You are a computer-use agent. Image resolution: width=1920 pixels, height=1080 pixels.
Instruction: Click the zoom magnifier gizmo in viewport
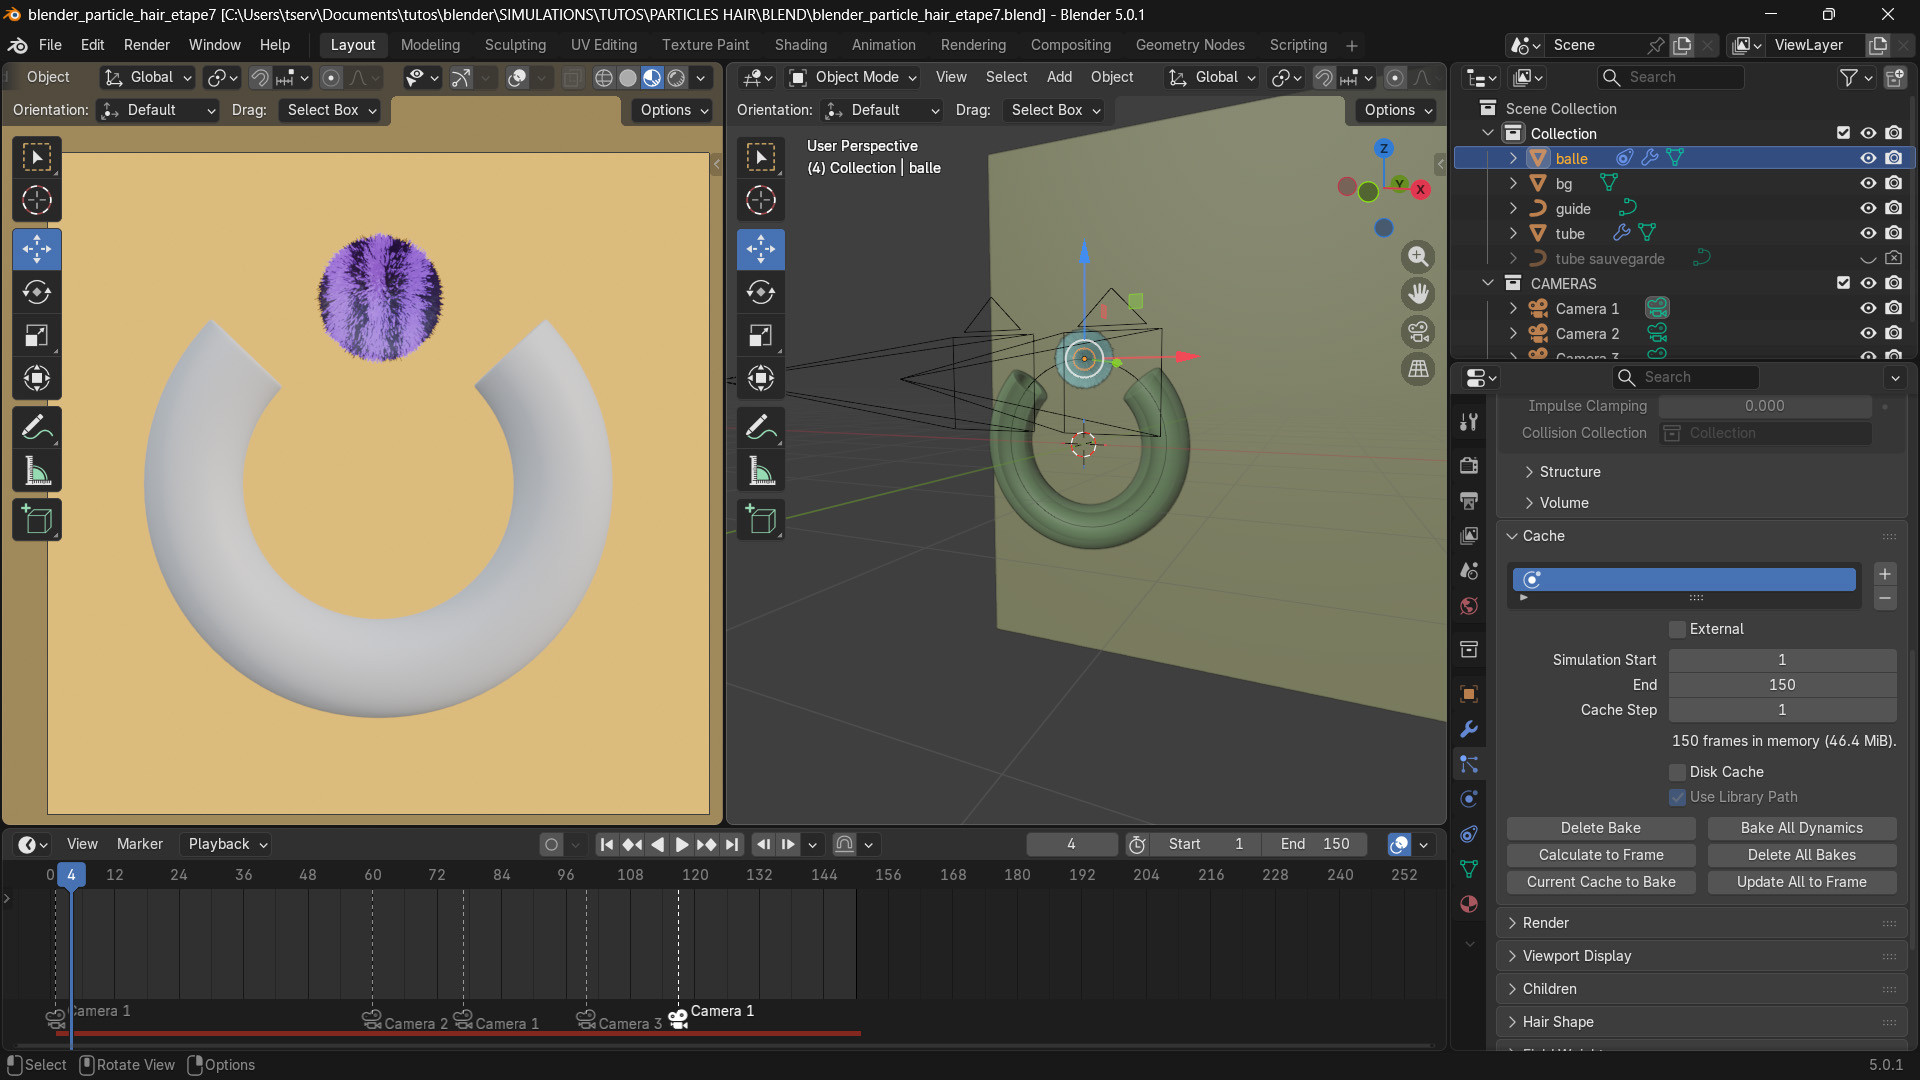(x=1418, y=256)
